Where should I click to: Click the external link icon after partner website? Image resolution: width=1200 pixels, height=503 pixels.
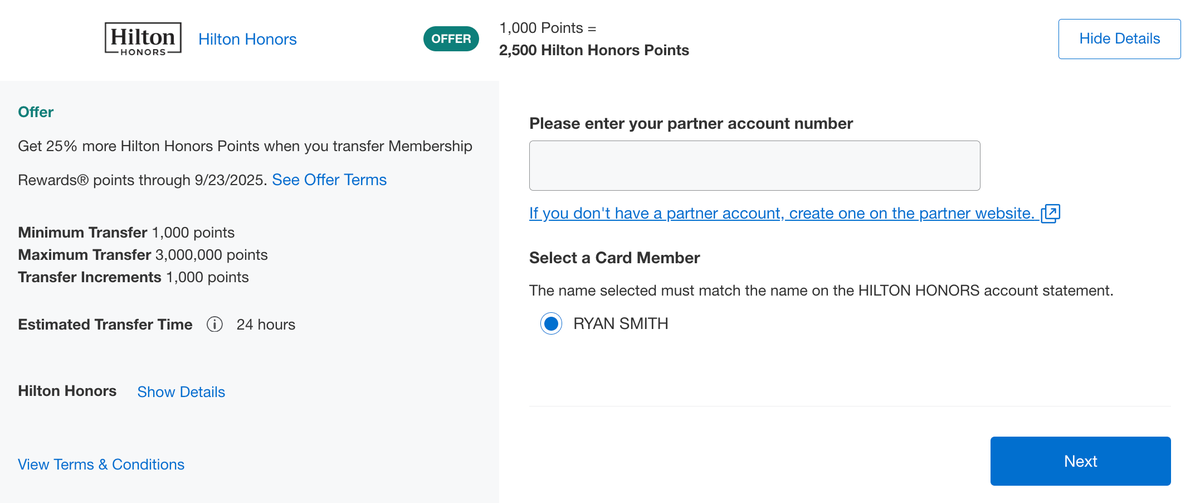click(x=1050, y=214)
